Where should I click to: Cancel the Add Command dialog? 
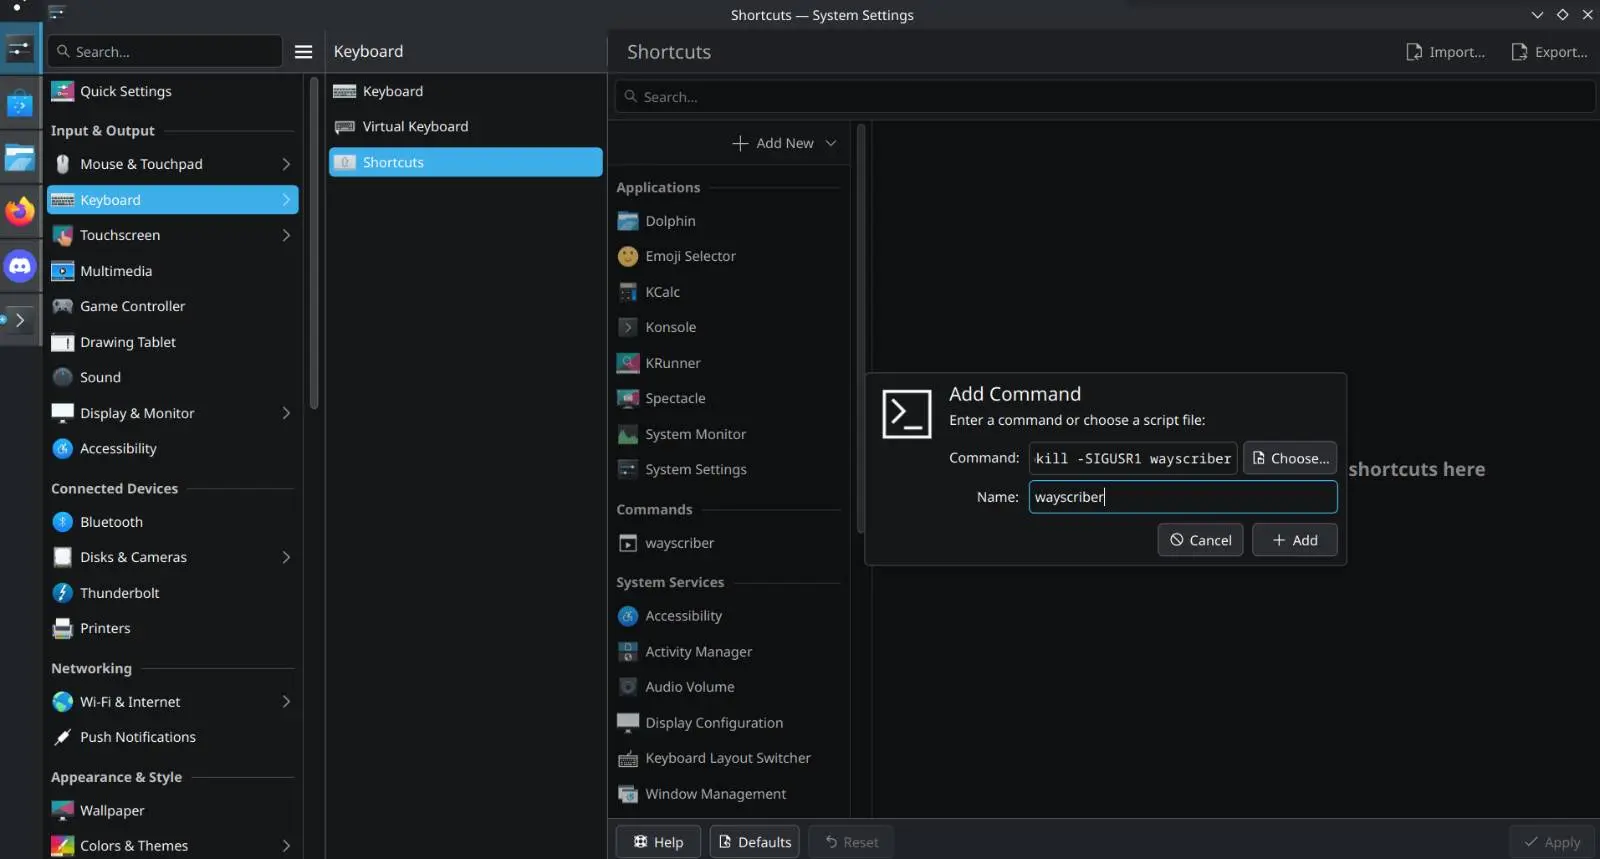point(1200,540)
